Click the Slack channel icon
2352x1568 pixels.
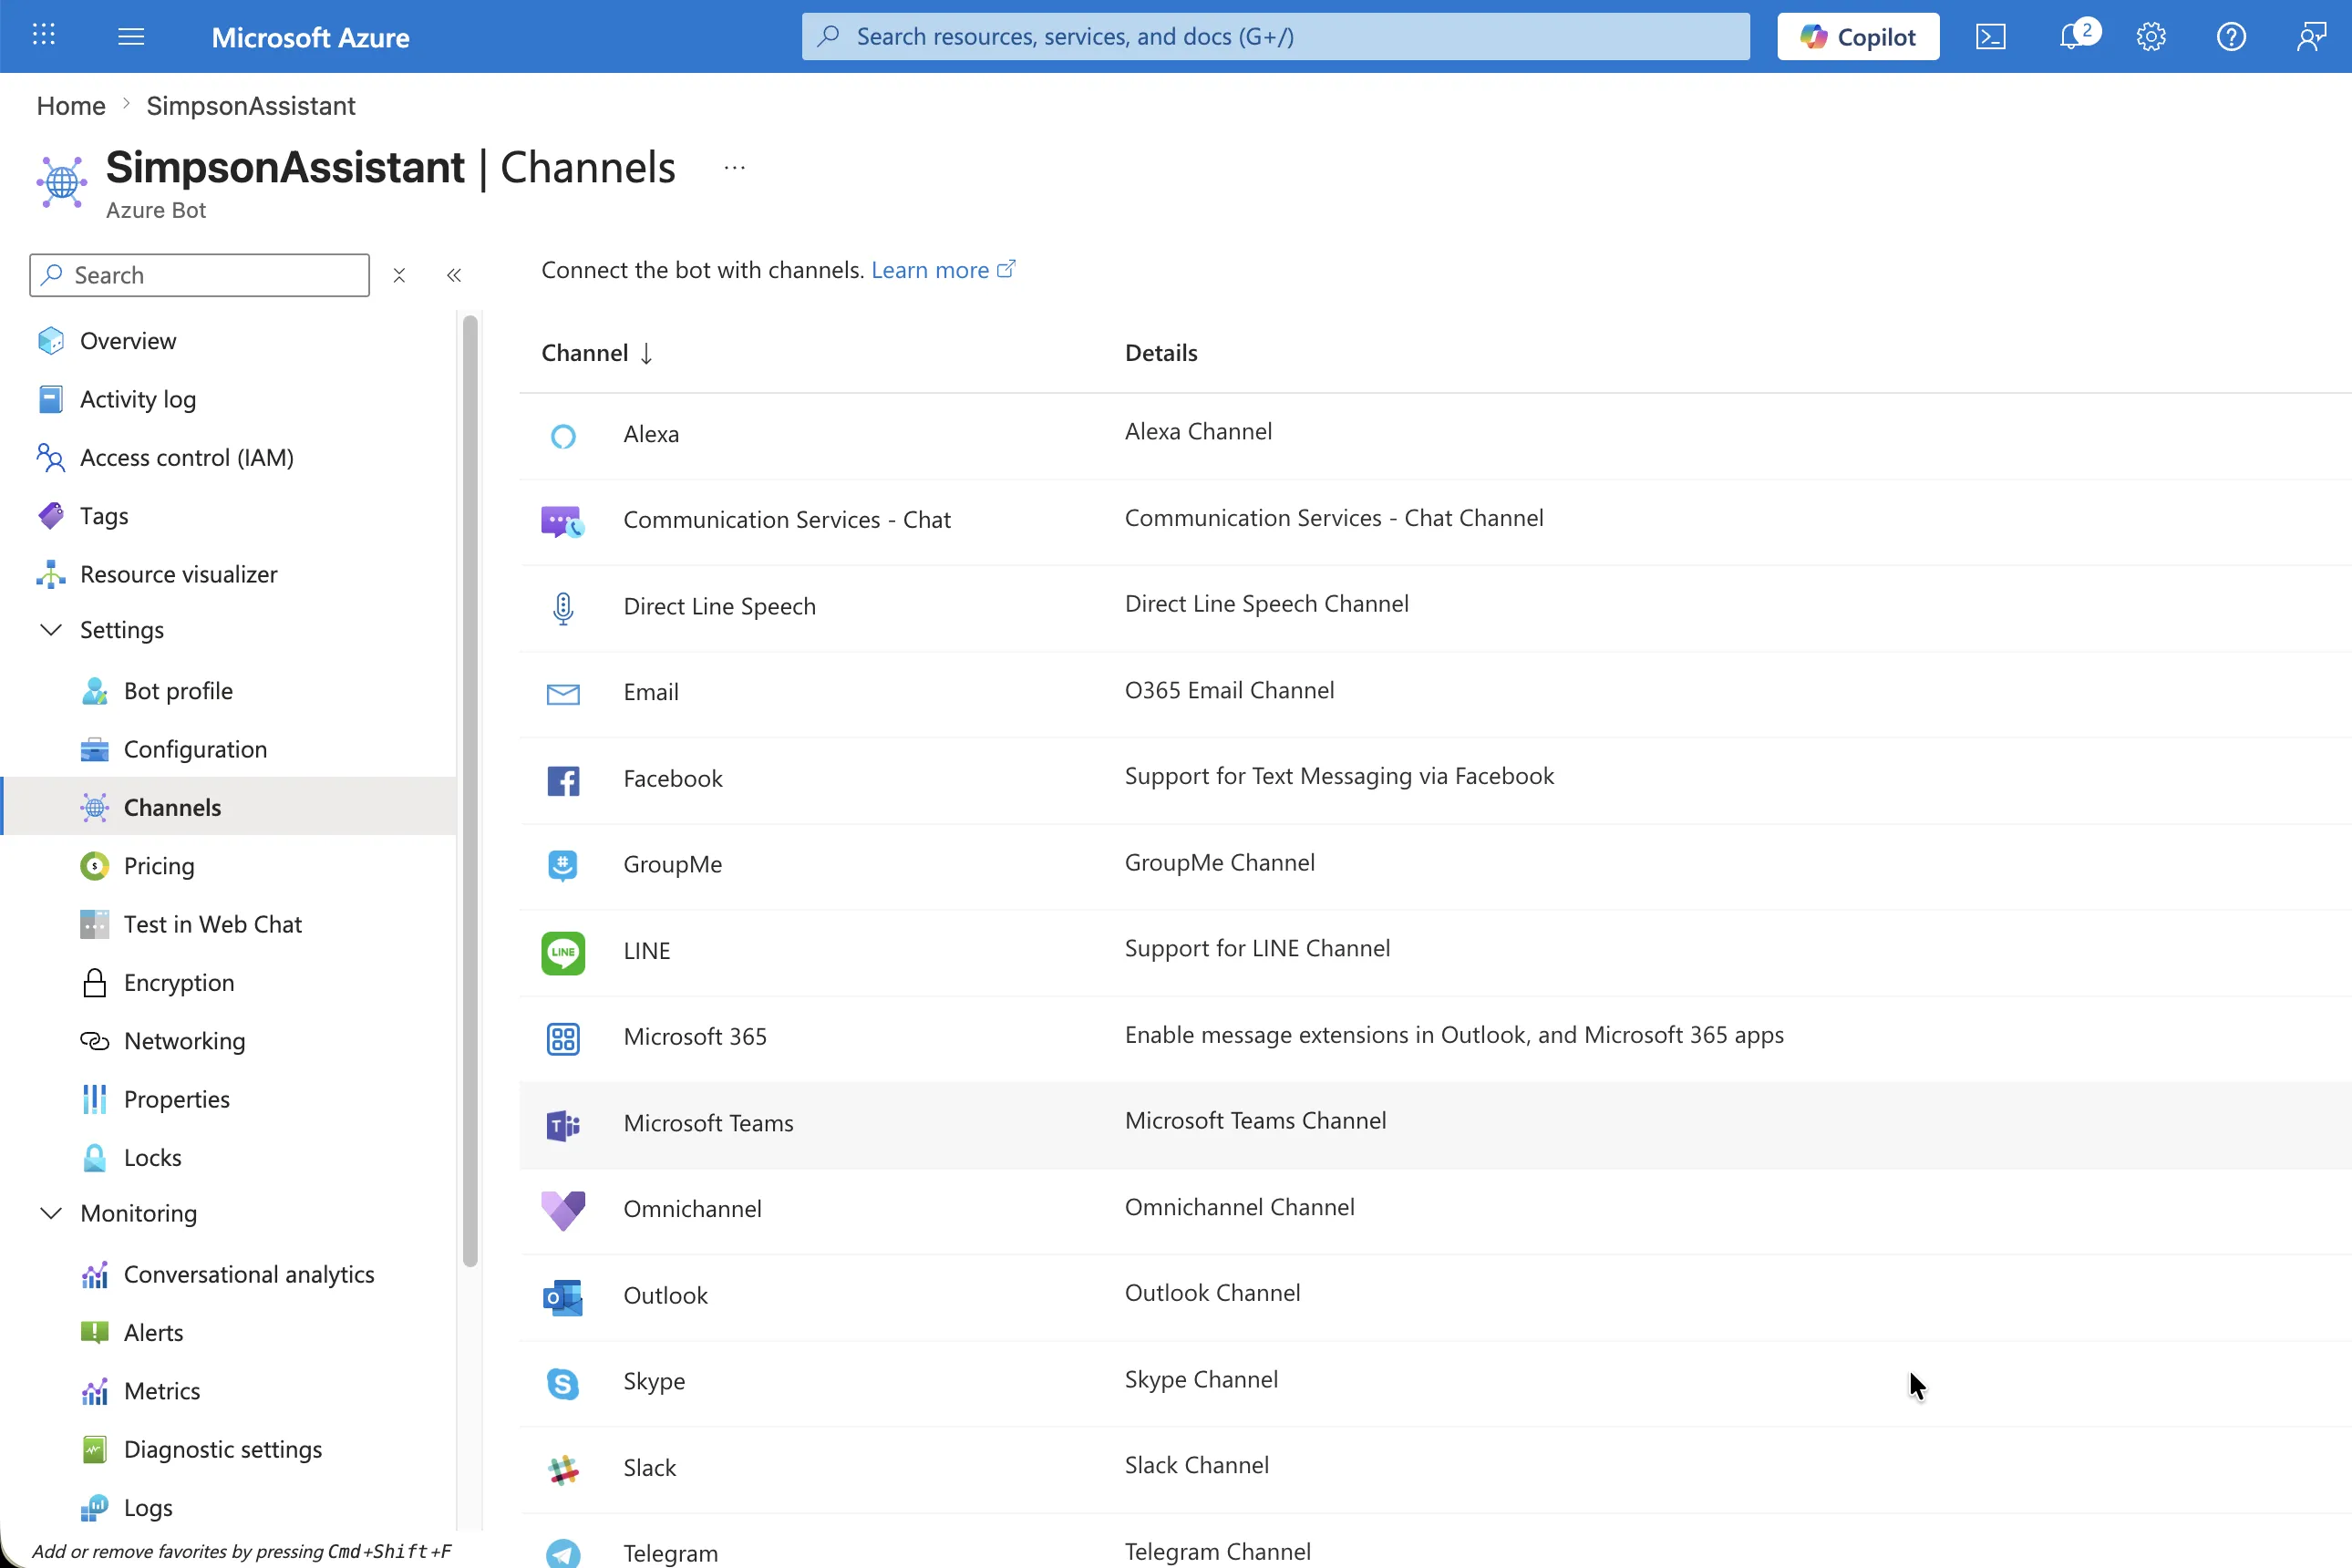[563, 1469]
